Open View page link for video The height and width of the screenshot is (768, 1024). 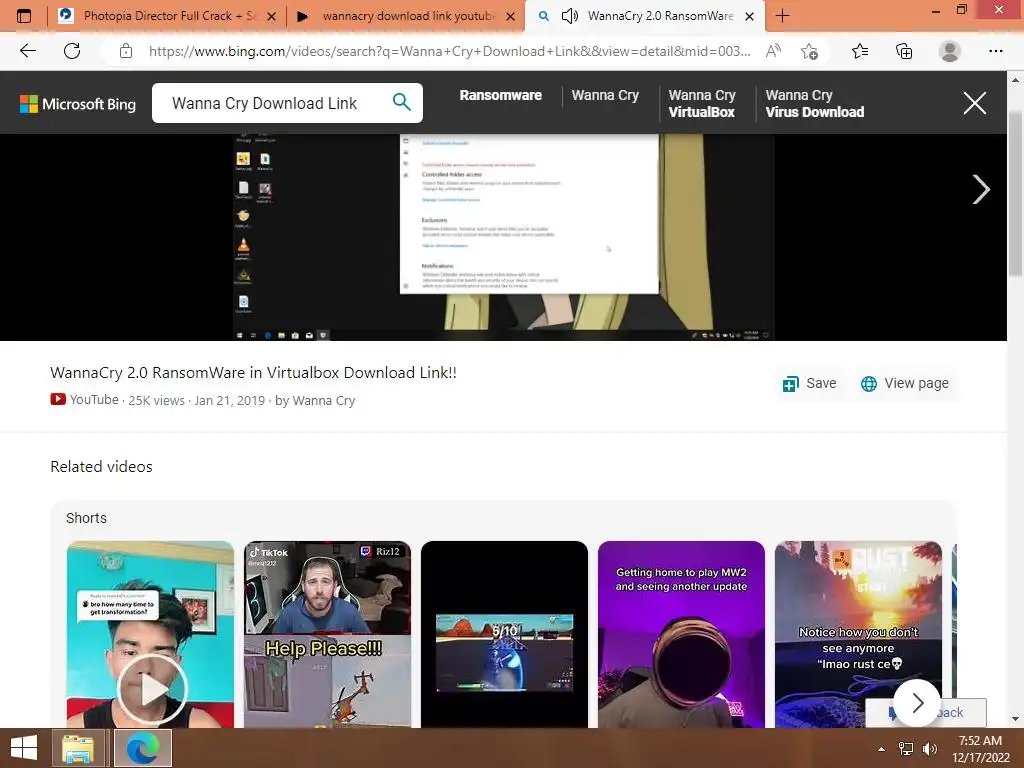[x=904, y=383]
